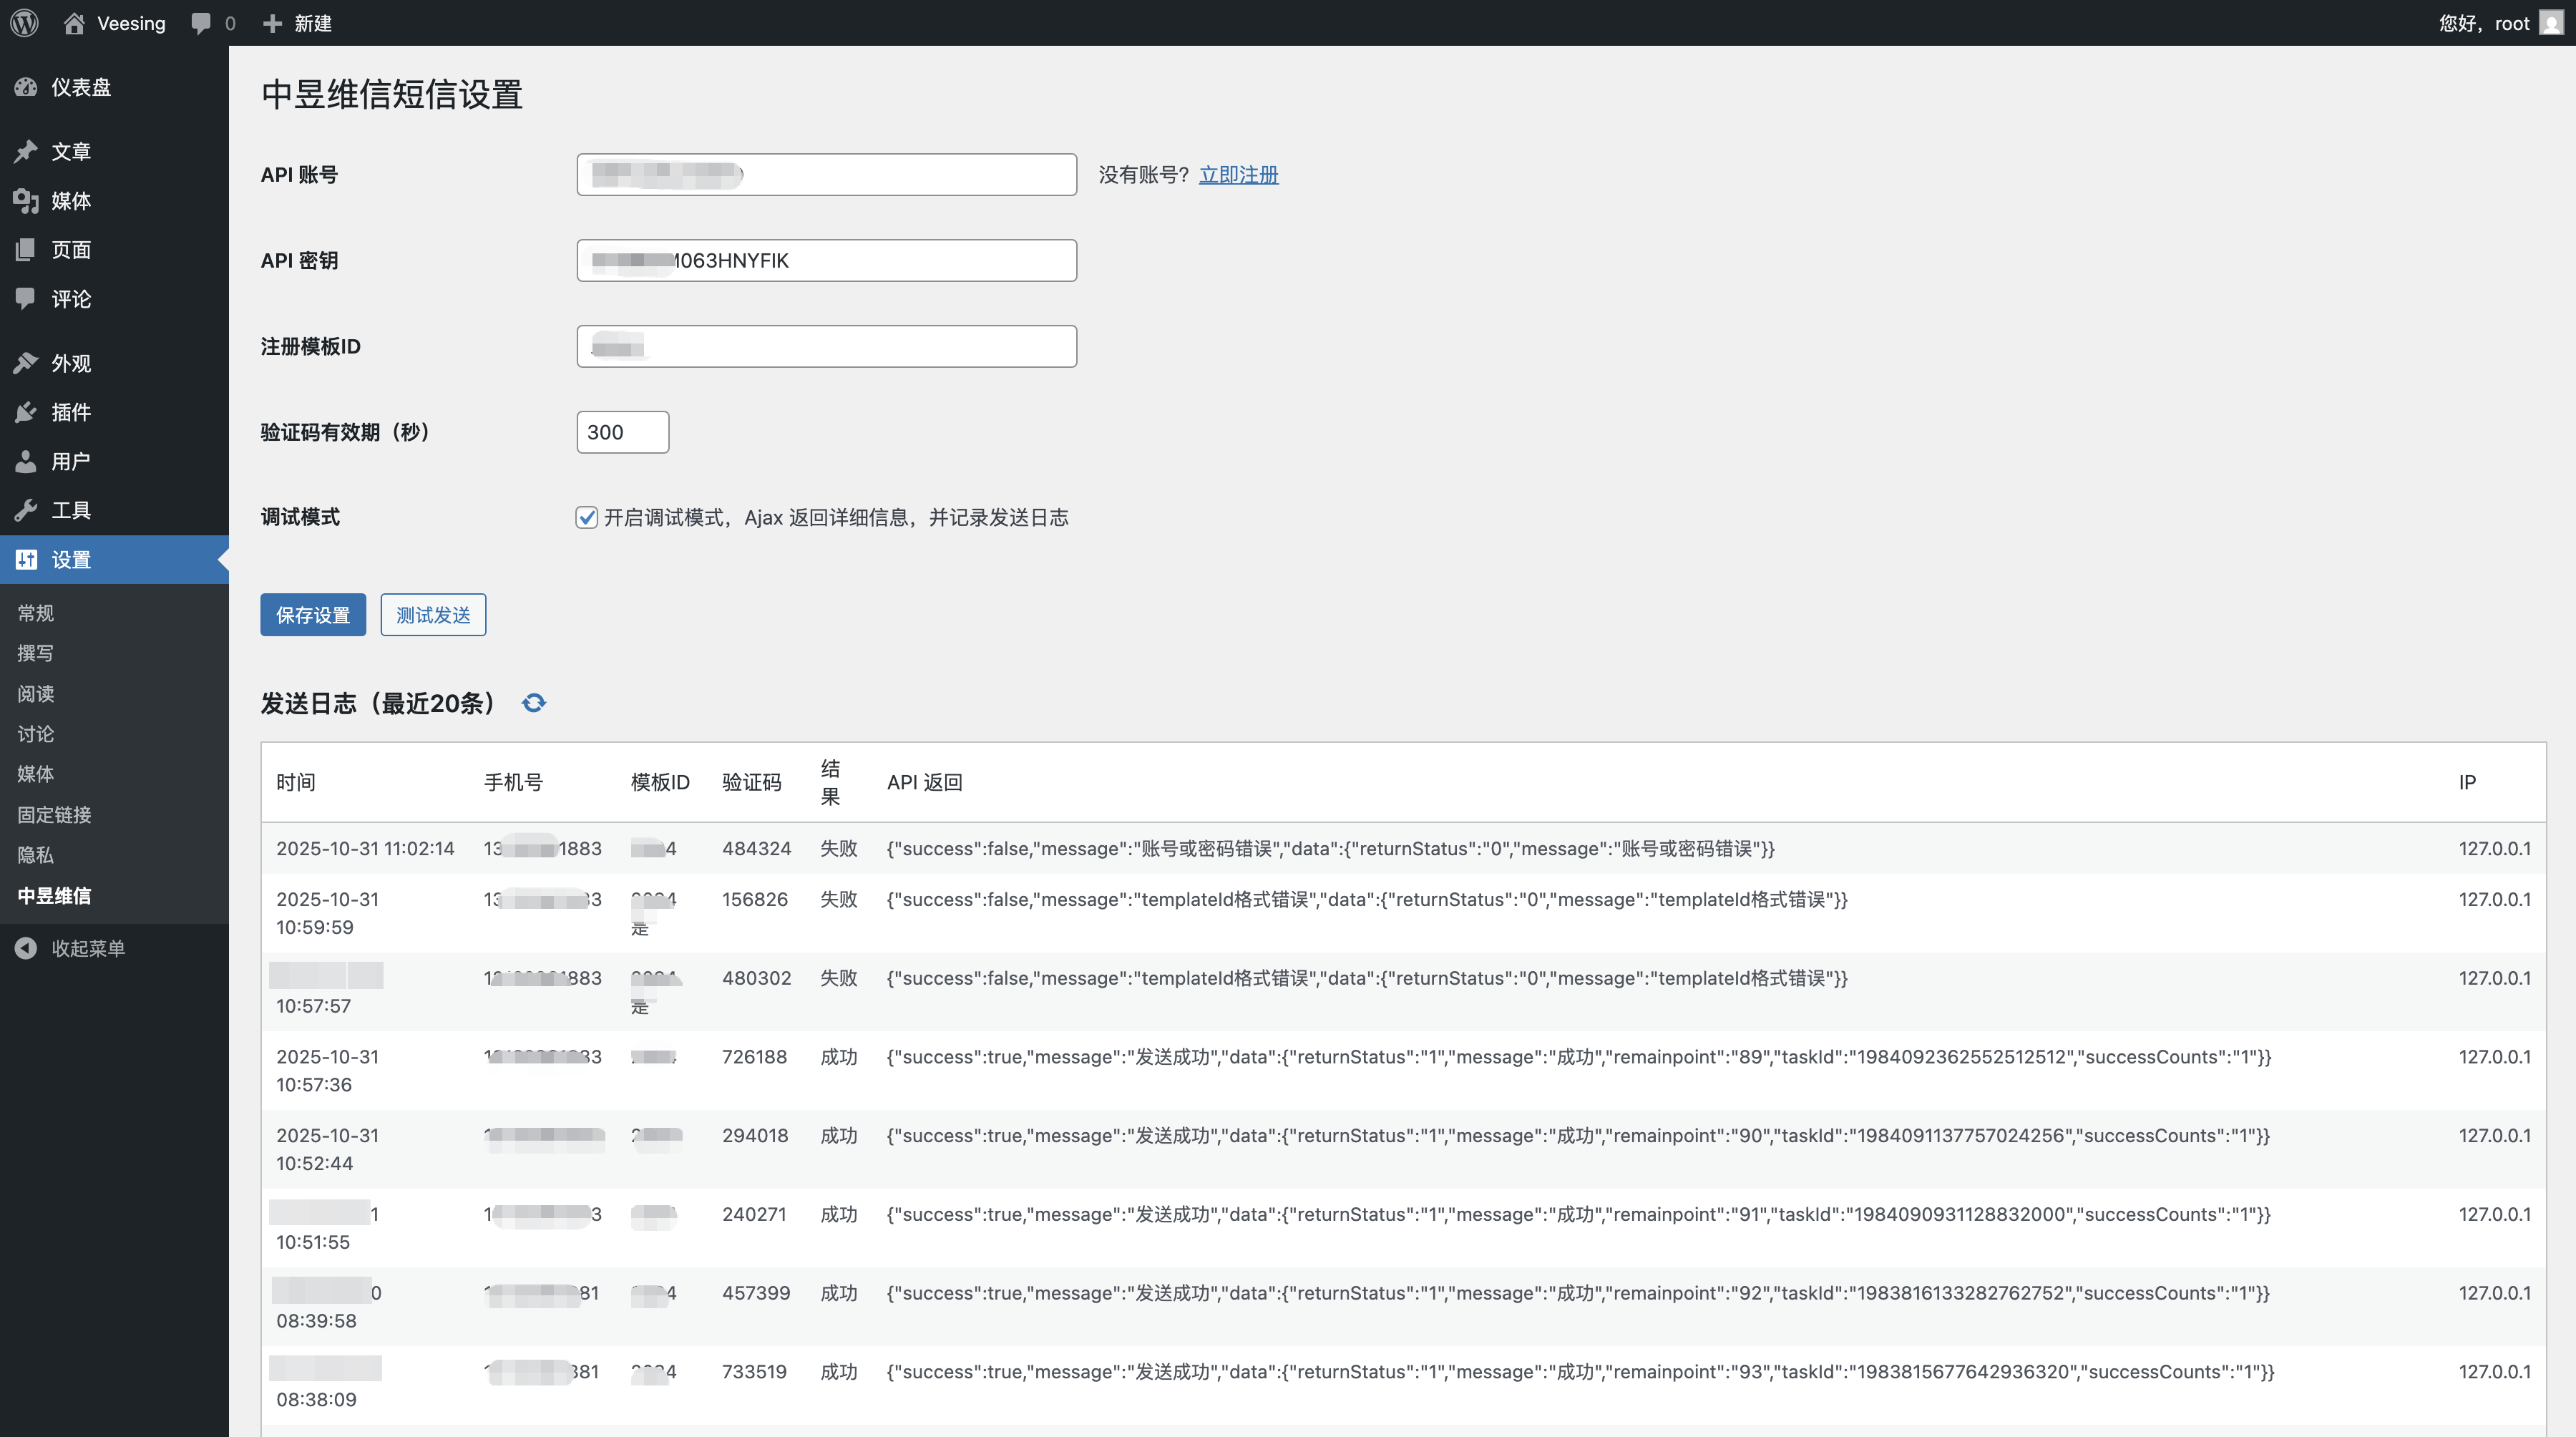Viewport: 2576px width, 1437px height.
Task: Click IP column header
Action: tap(2467, 783)
